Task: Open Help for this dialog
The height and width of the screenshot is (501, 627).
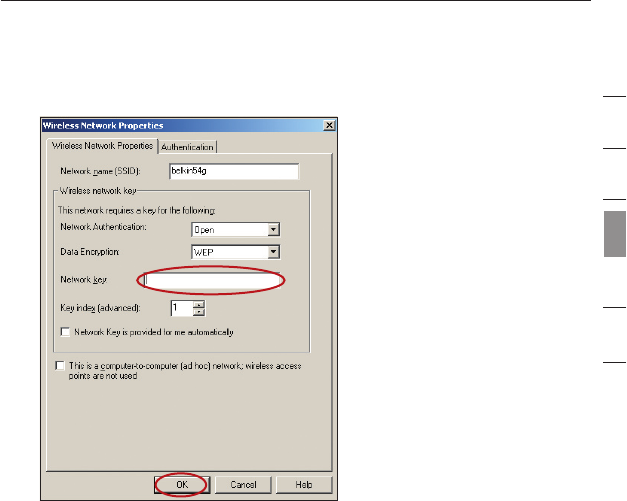Action: click(304, 485)
